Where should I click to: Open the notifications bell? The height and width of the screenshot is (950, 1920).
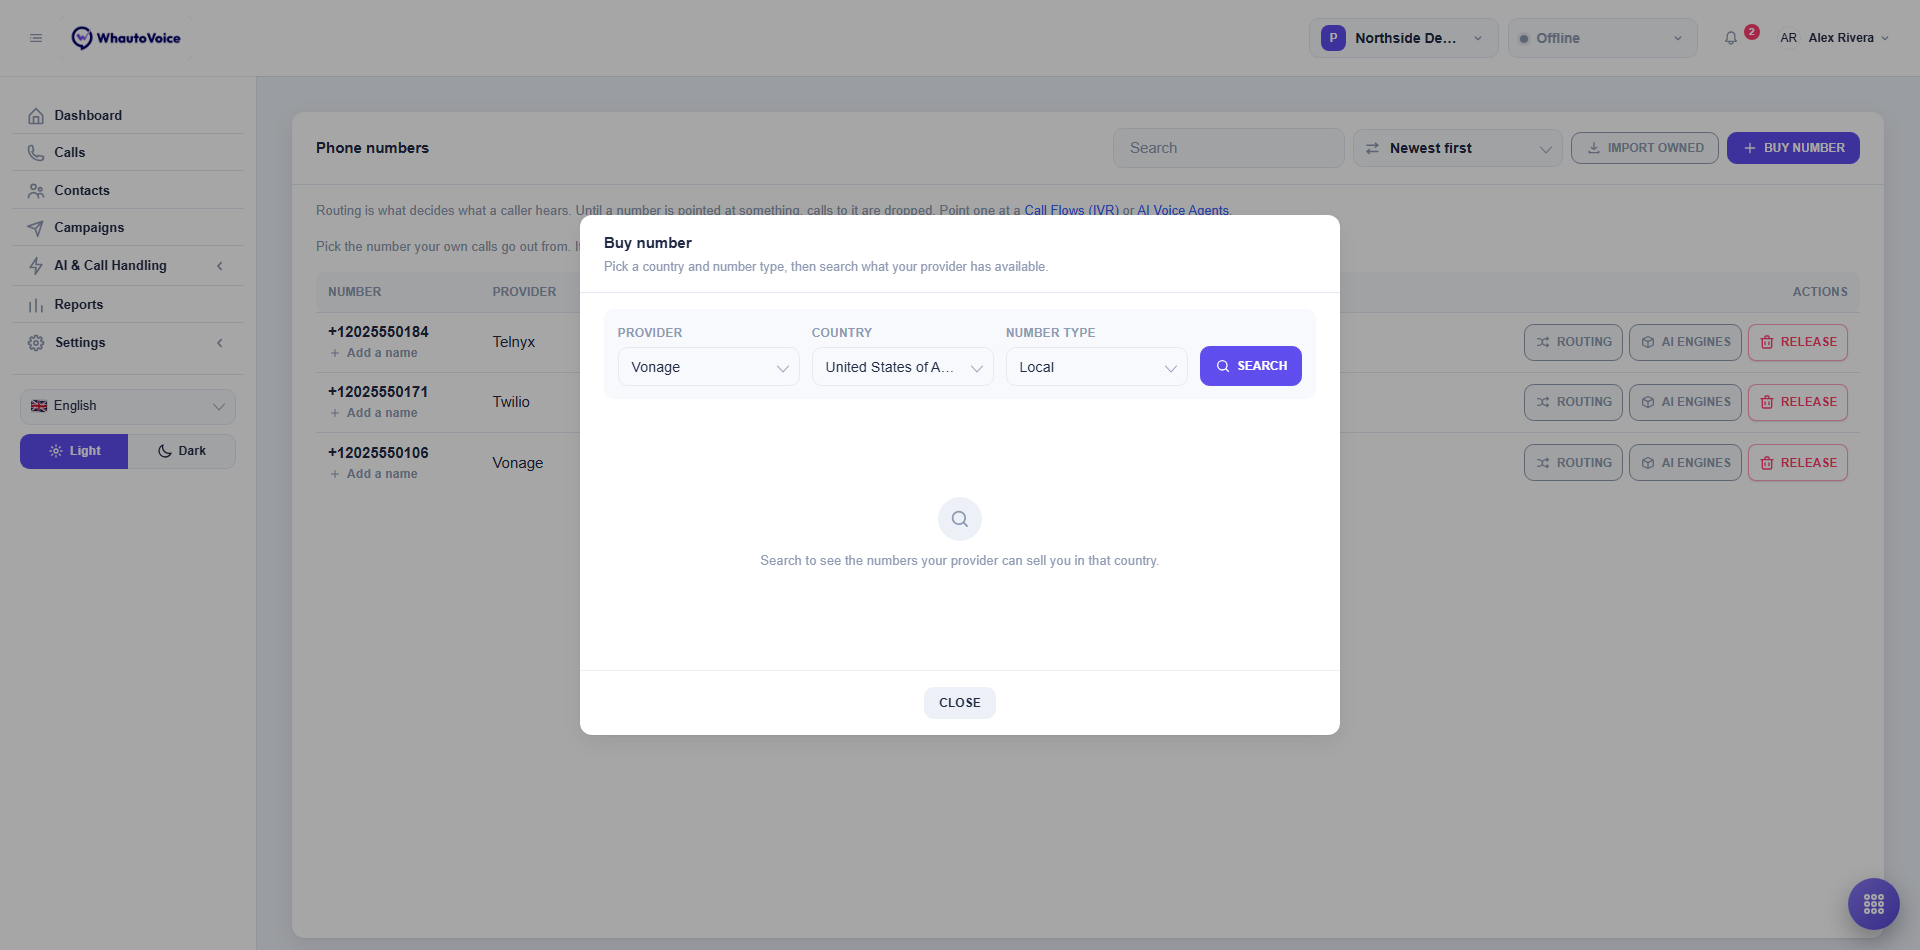(1731, 38)
